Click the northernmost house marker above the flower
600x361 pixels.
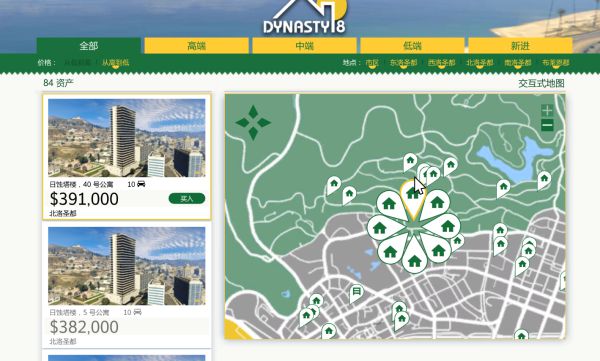410,162
